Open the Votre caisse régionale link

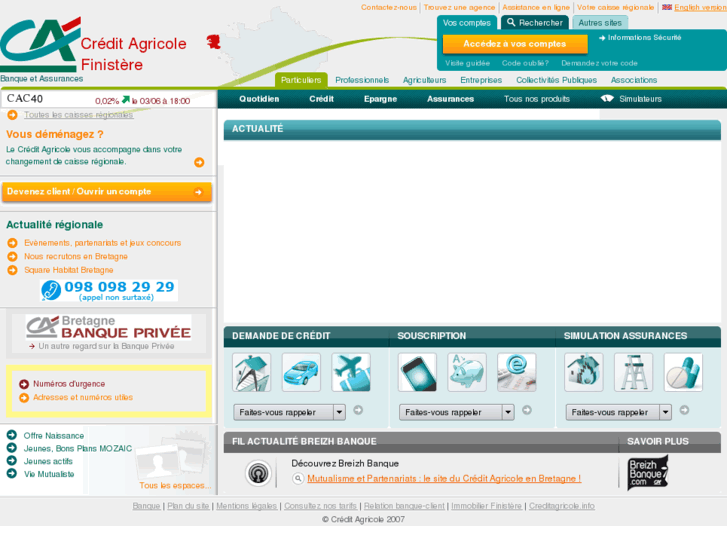[615, 7]
